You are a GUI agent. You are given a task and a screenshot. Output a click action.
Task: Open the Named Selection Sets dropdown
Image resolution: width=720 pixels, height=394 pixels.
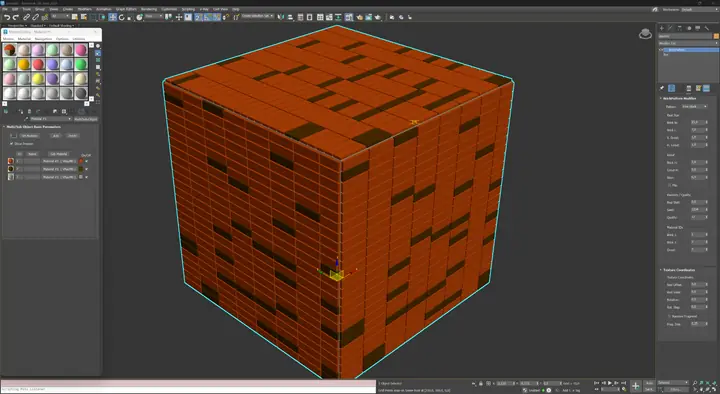257,17
